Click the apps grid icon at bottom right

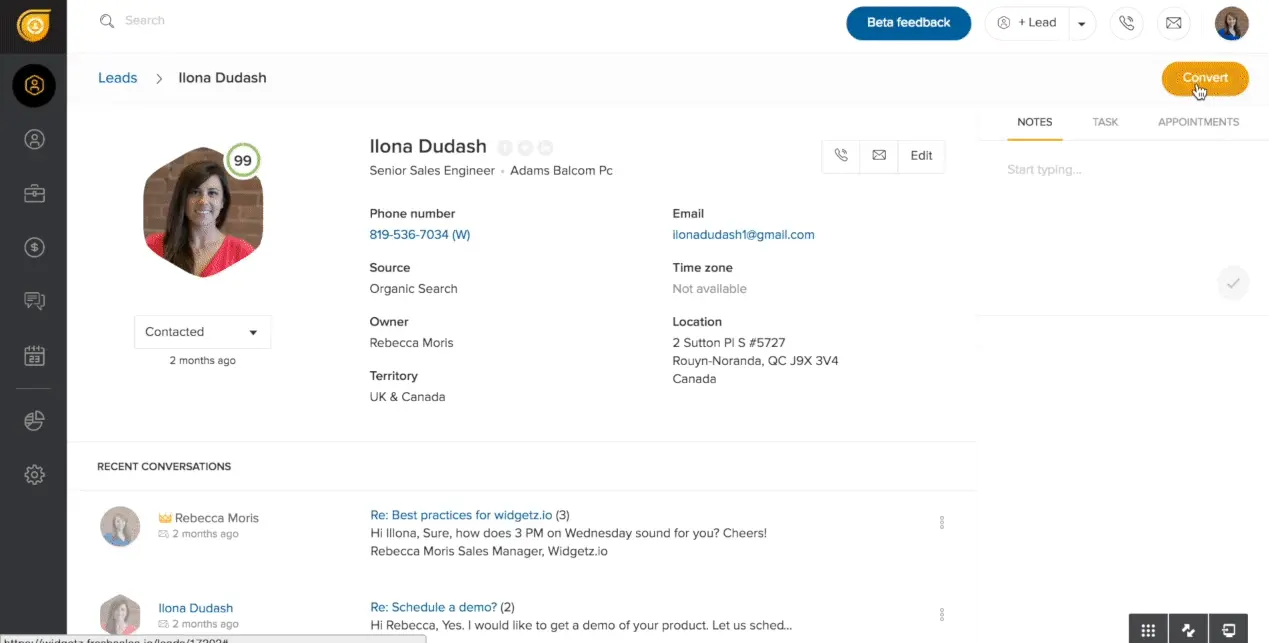tap(1147, 628)
